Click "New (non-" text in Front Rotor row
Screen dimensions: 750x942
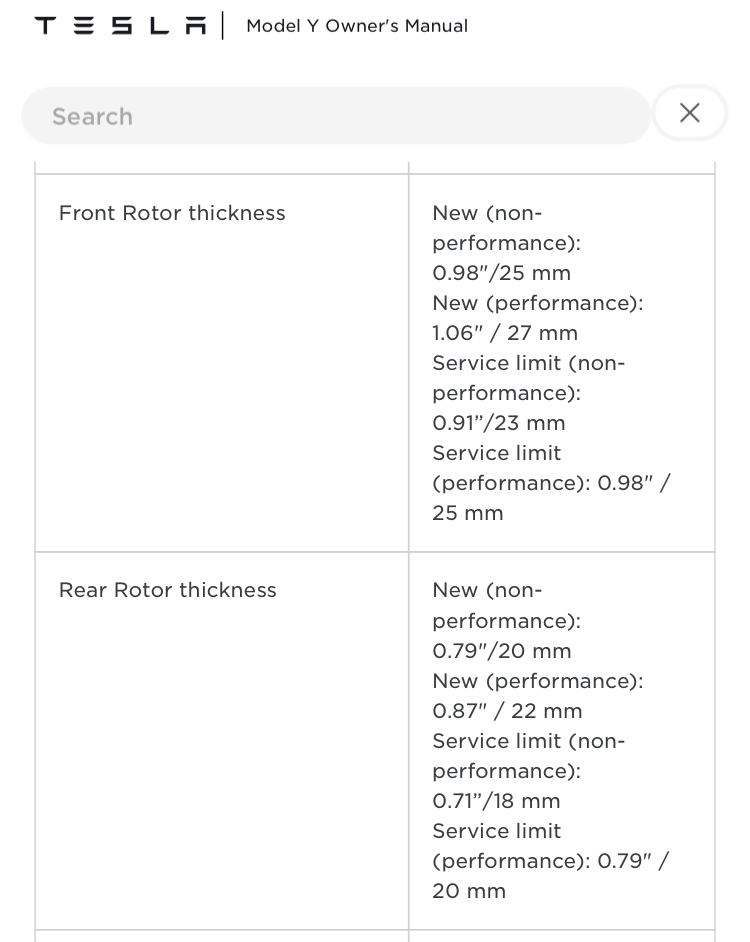[x=487, y=213]
